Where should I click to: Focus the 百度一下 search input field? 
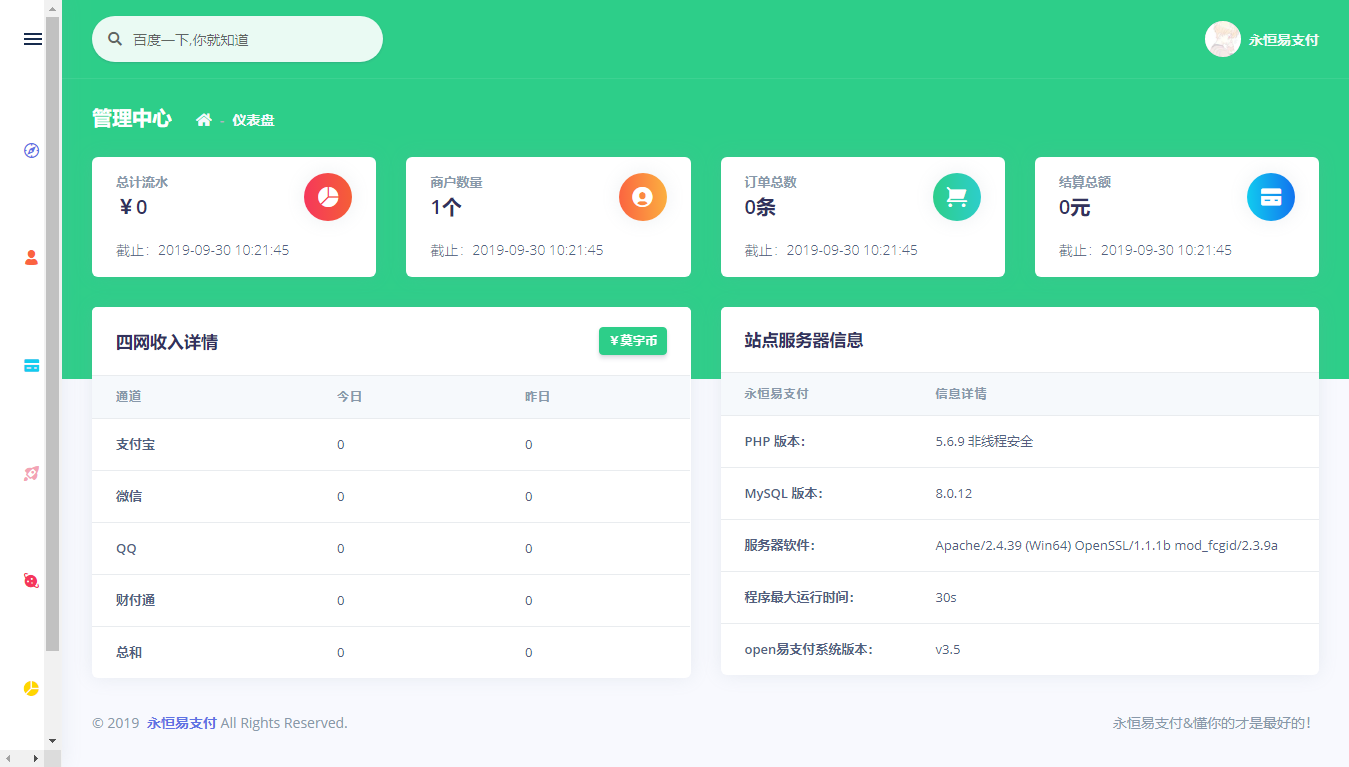coord(250,40)
